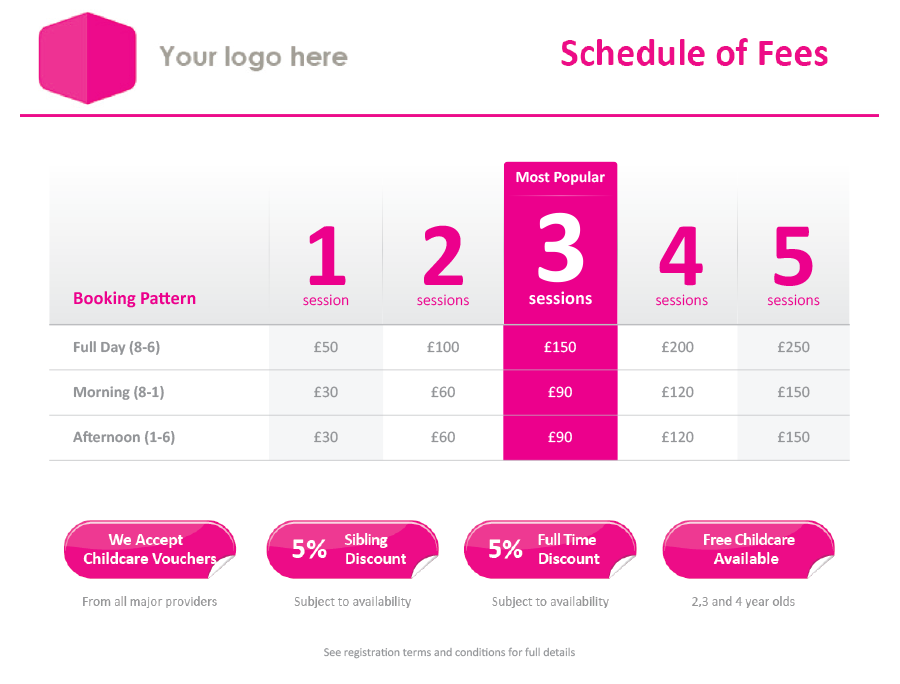Click the registration terms and conditions footnote
The width and height of the screenshot is (900, 684).
click(449, 652)
